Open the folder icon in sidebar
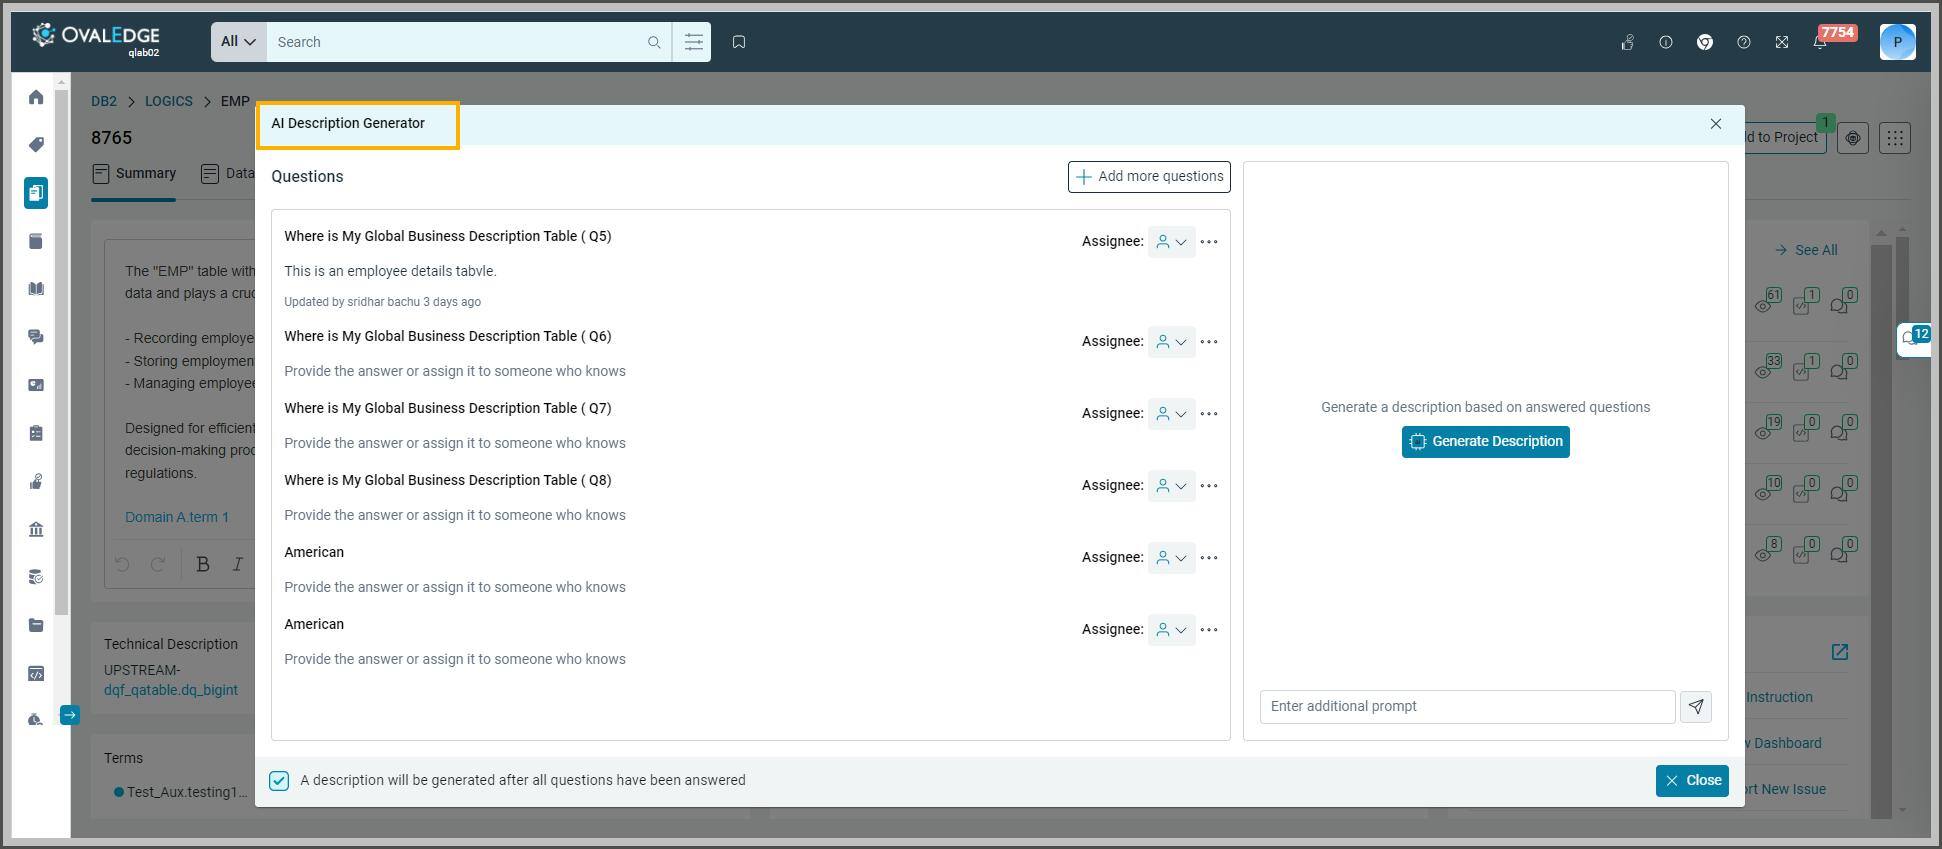 36,625
